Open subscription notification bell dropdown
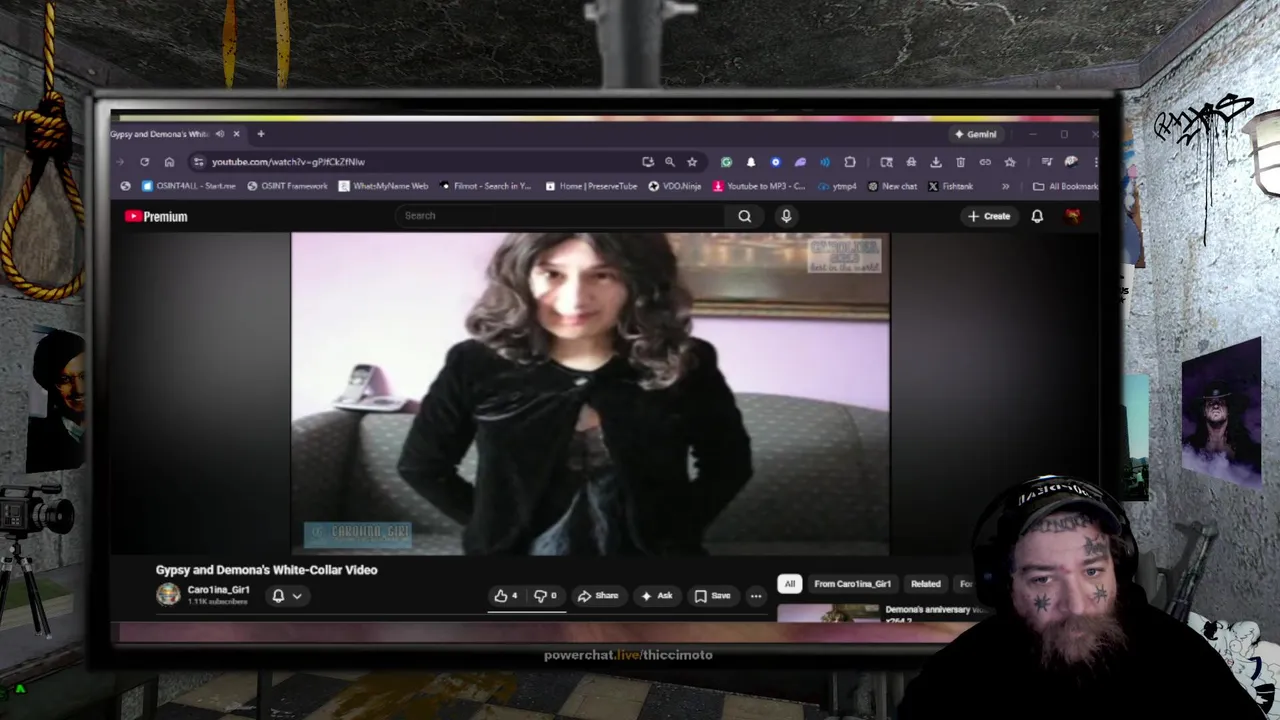Image resolution: width=1280 pixels, height=720 pixels. [x=287, y=596]
